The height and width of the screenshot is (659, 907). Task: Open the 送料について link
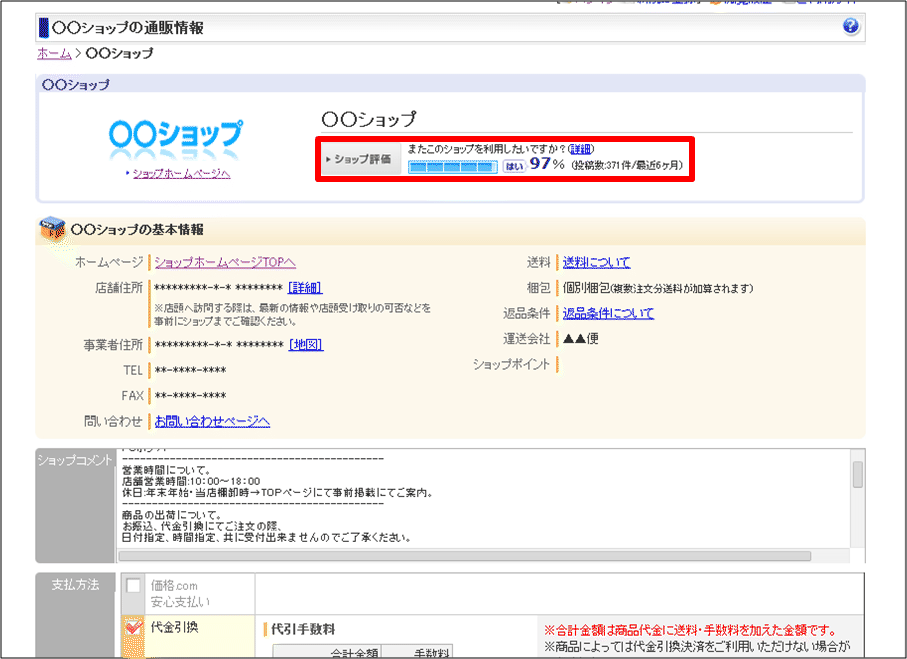(596, 262)
